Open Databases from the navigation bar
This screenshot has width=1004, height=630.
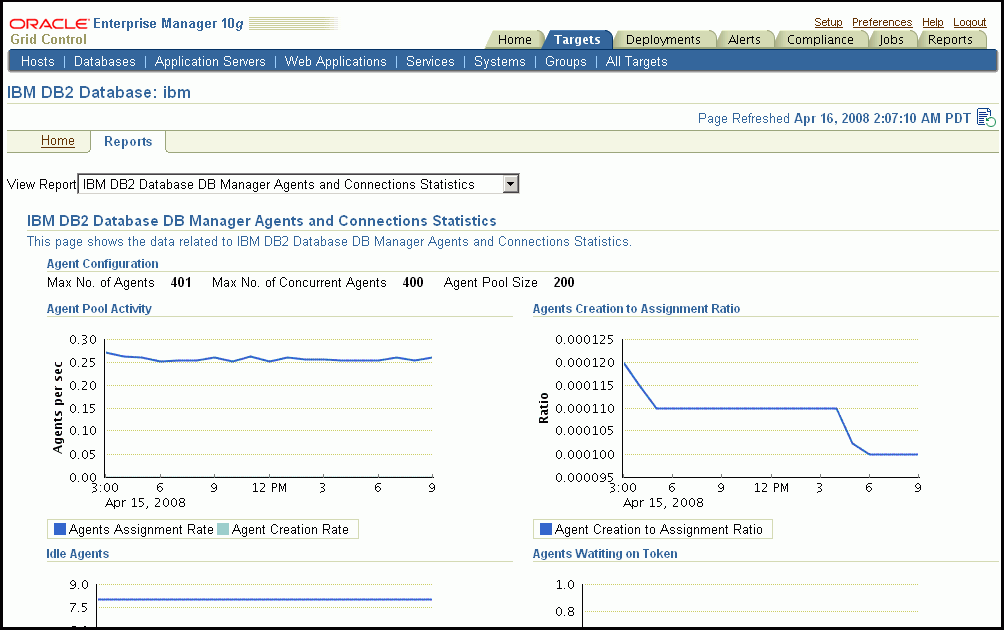(104, 61)
